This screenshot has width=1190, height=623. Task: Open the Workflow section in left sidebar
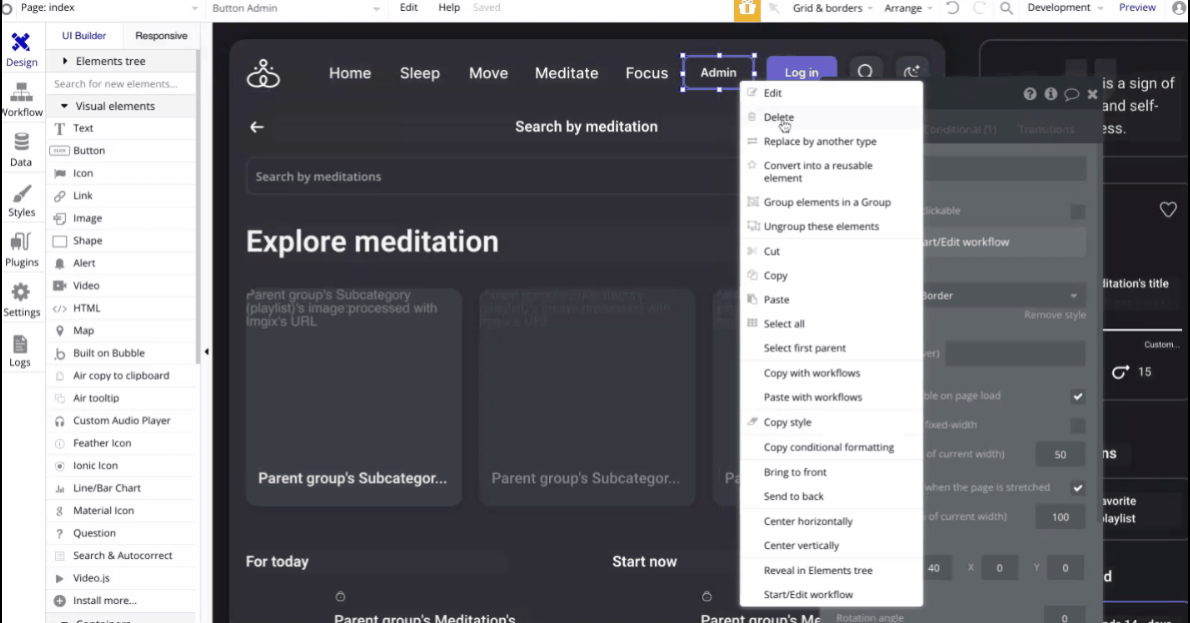click(21, 98)
